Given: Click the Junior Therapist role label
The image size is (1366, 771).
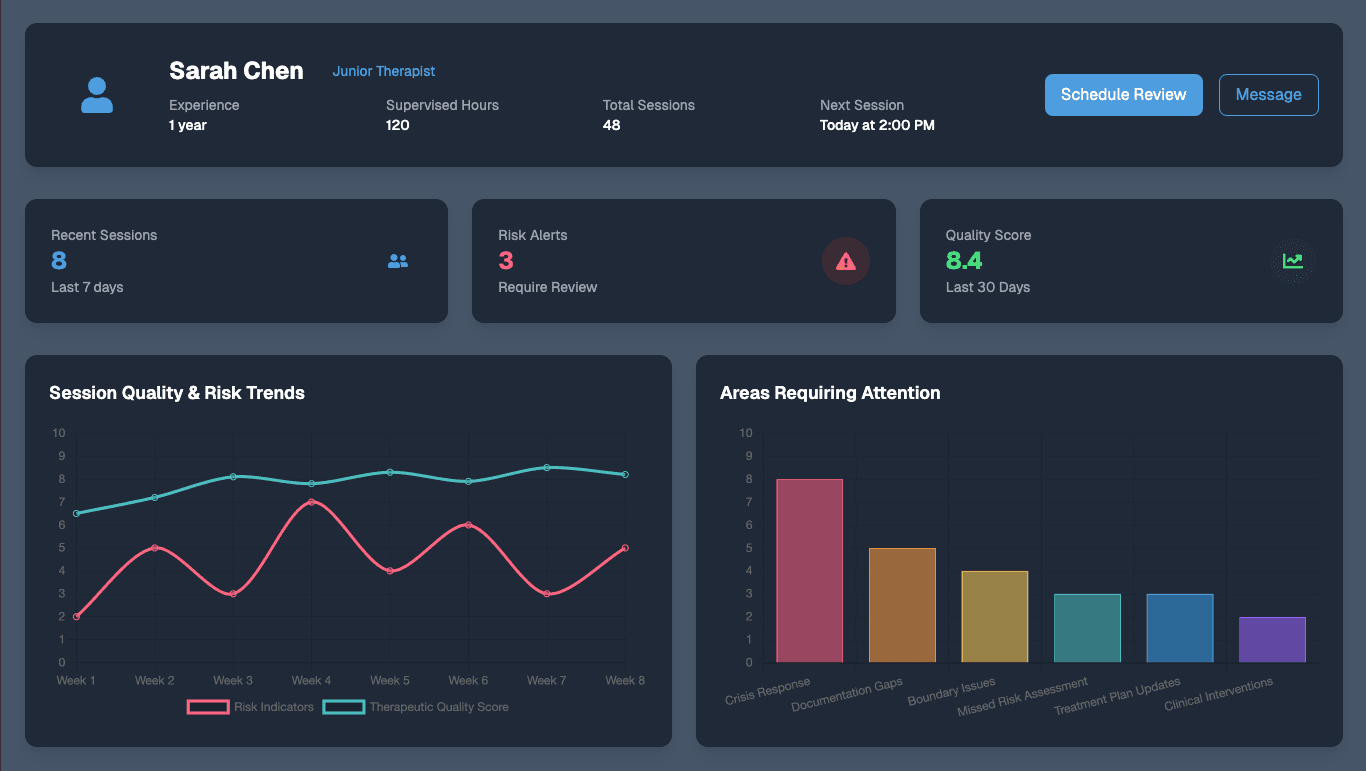Looking at the screenshot, I should point(384,71).
